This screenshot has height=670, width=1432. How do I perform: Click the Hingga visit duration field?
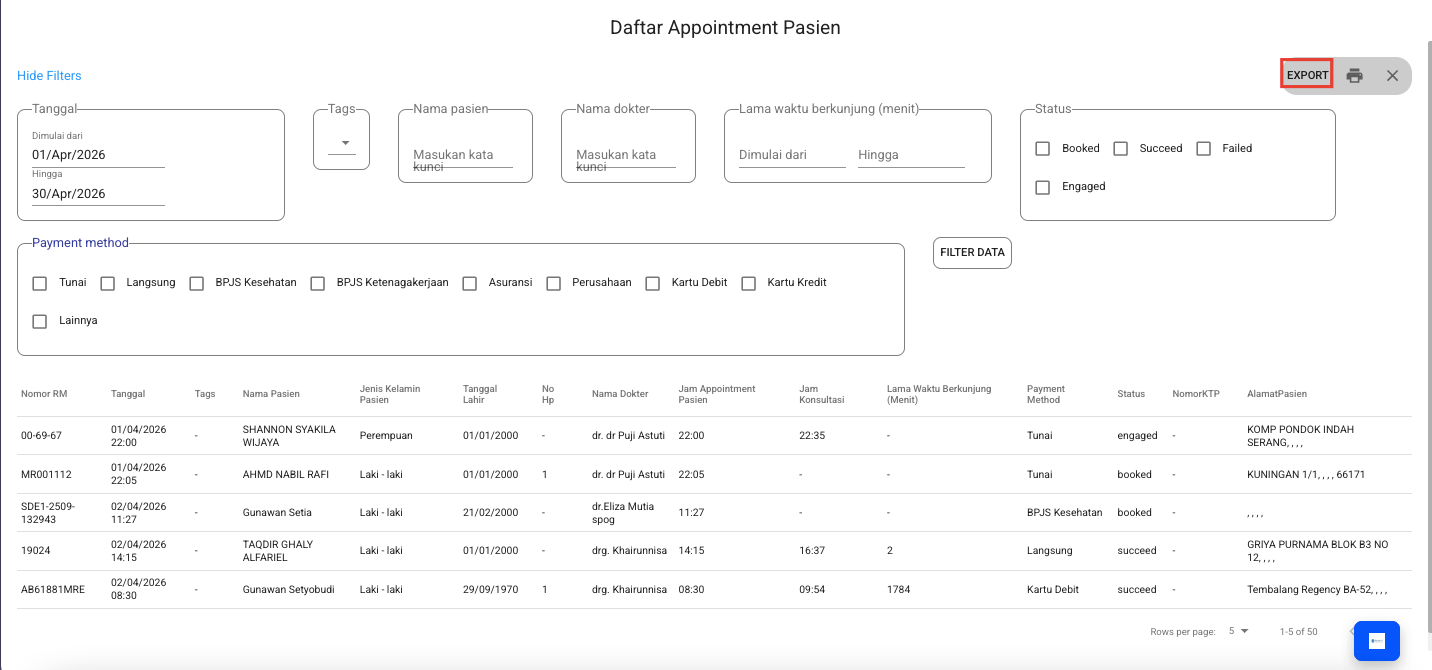pyautogui.click(x=910, y=155)
